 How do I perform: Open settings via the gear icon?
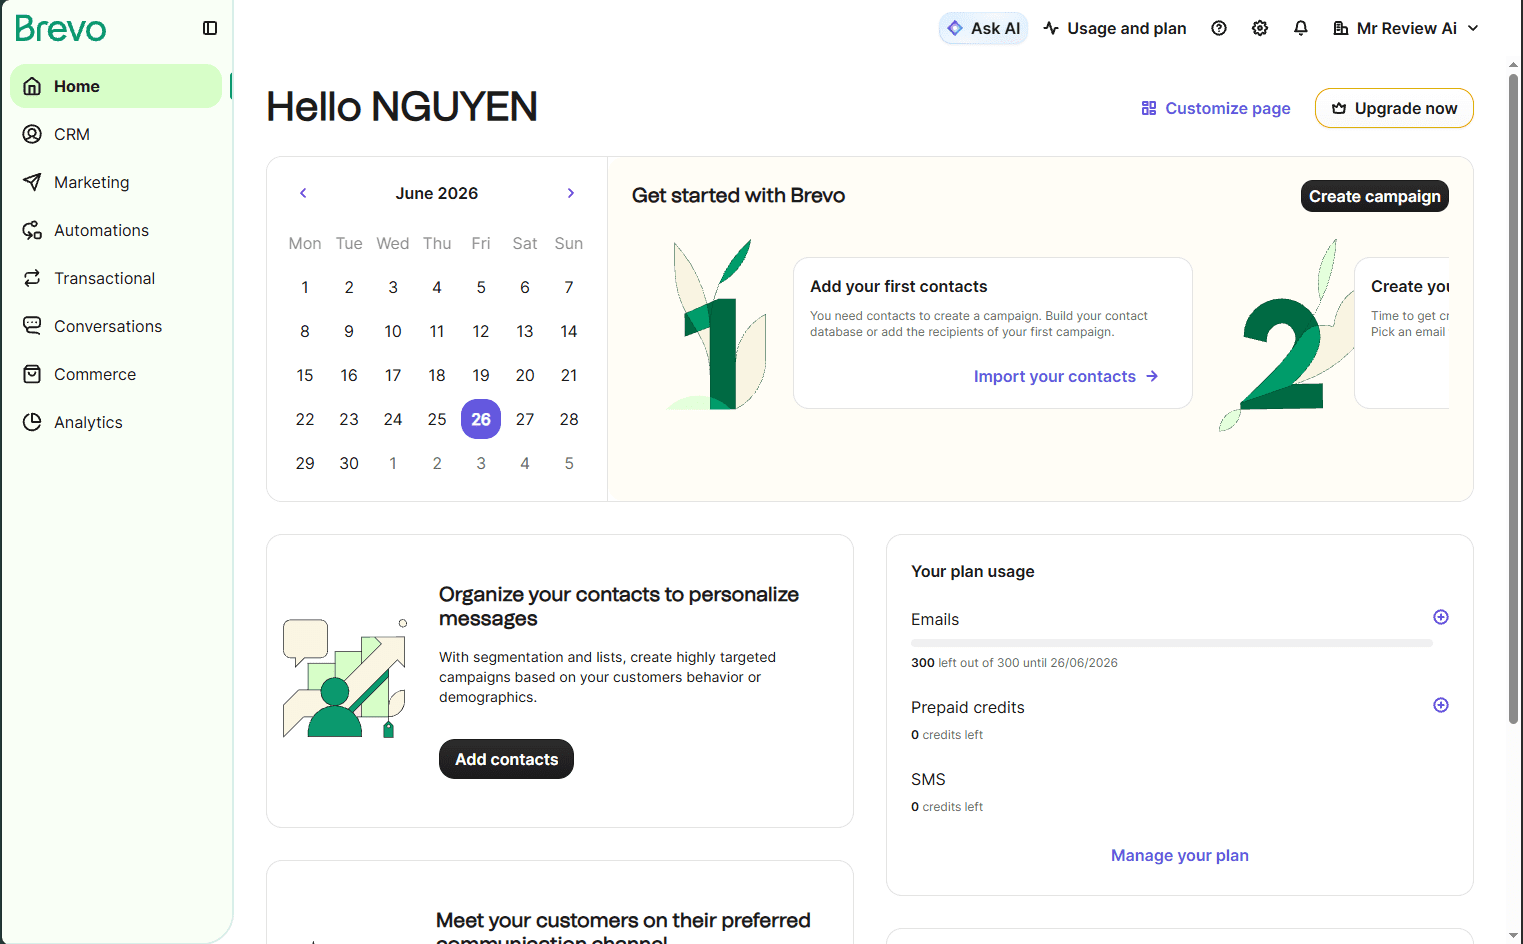tap(1260, 28)
